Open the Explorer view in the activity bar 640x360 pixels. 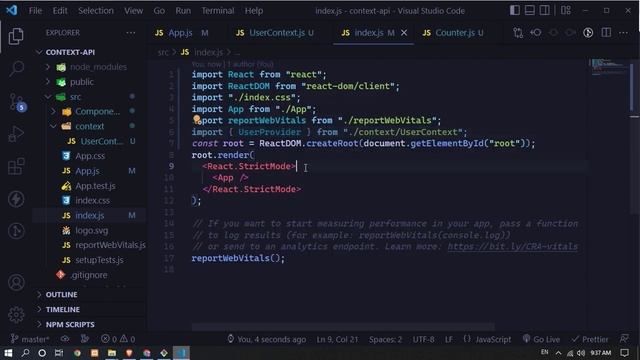[x=16, y=36]
